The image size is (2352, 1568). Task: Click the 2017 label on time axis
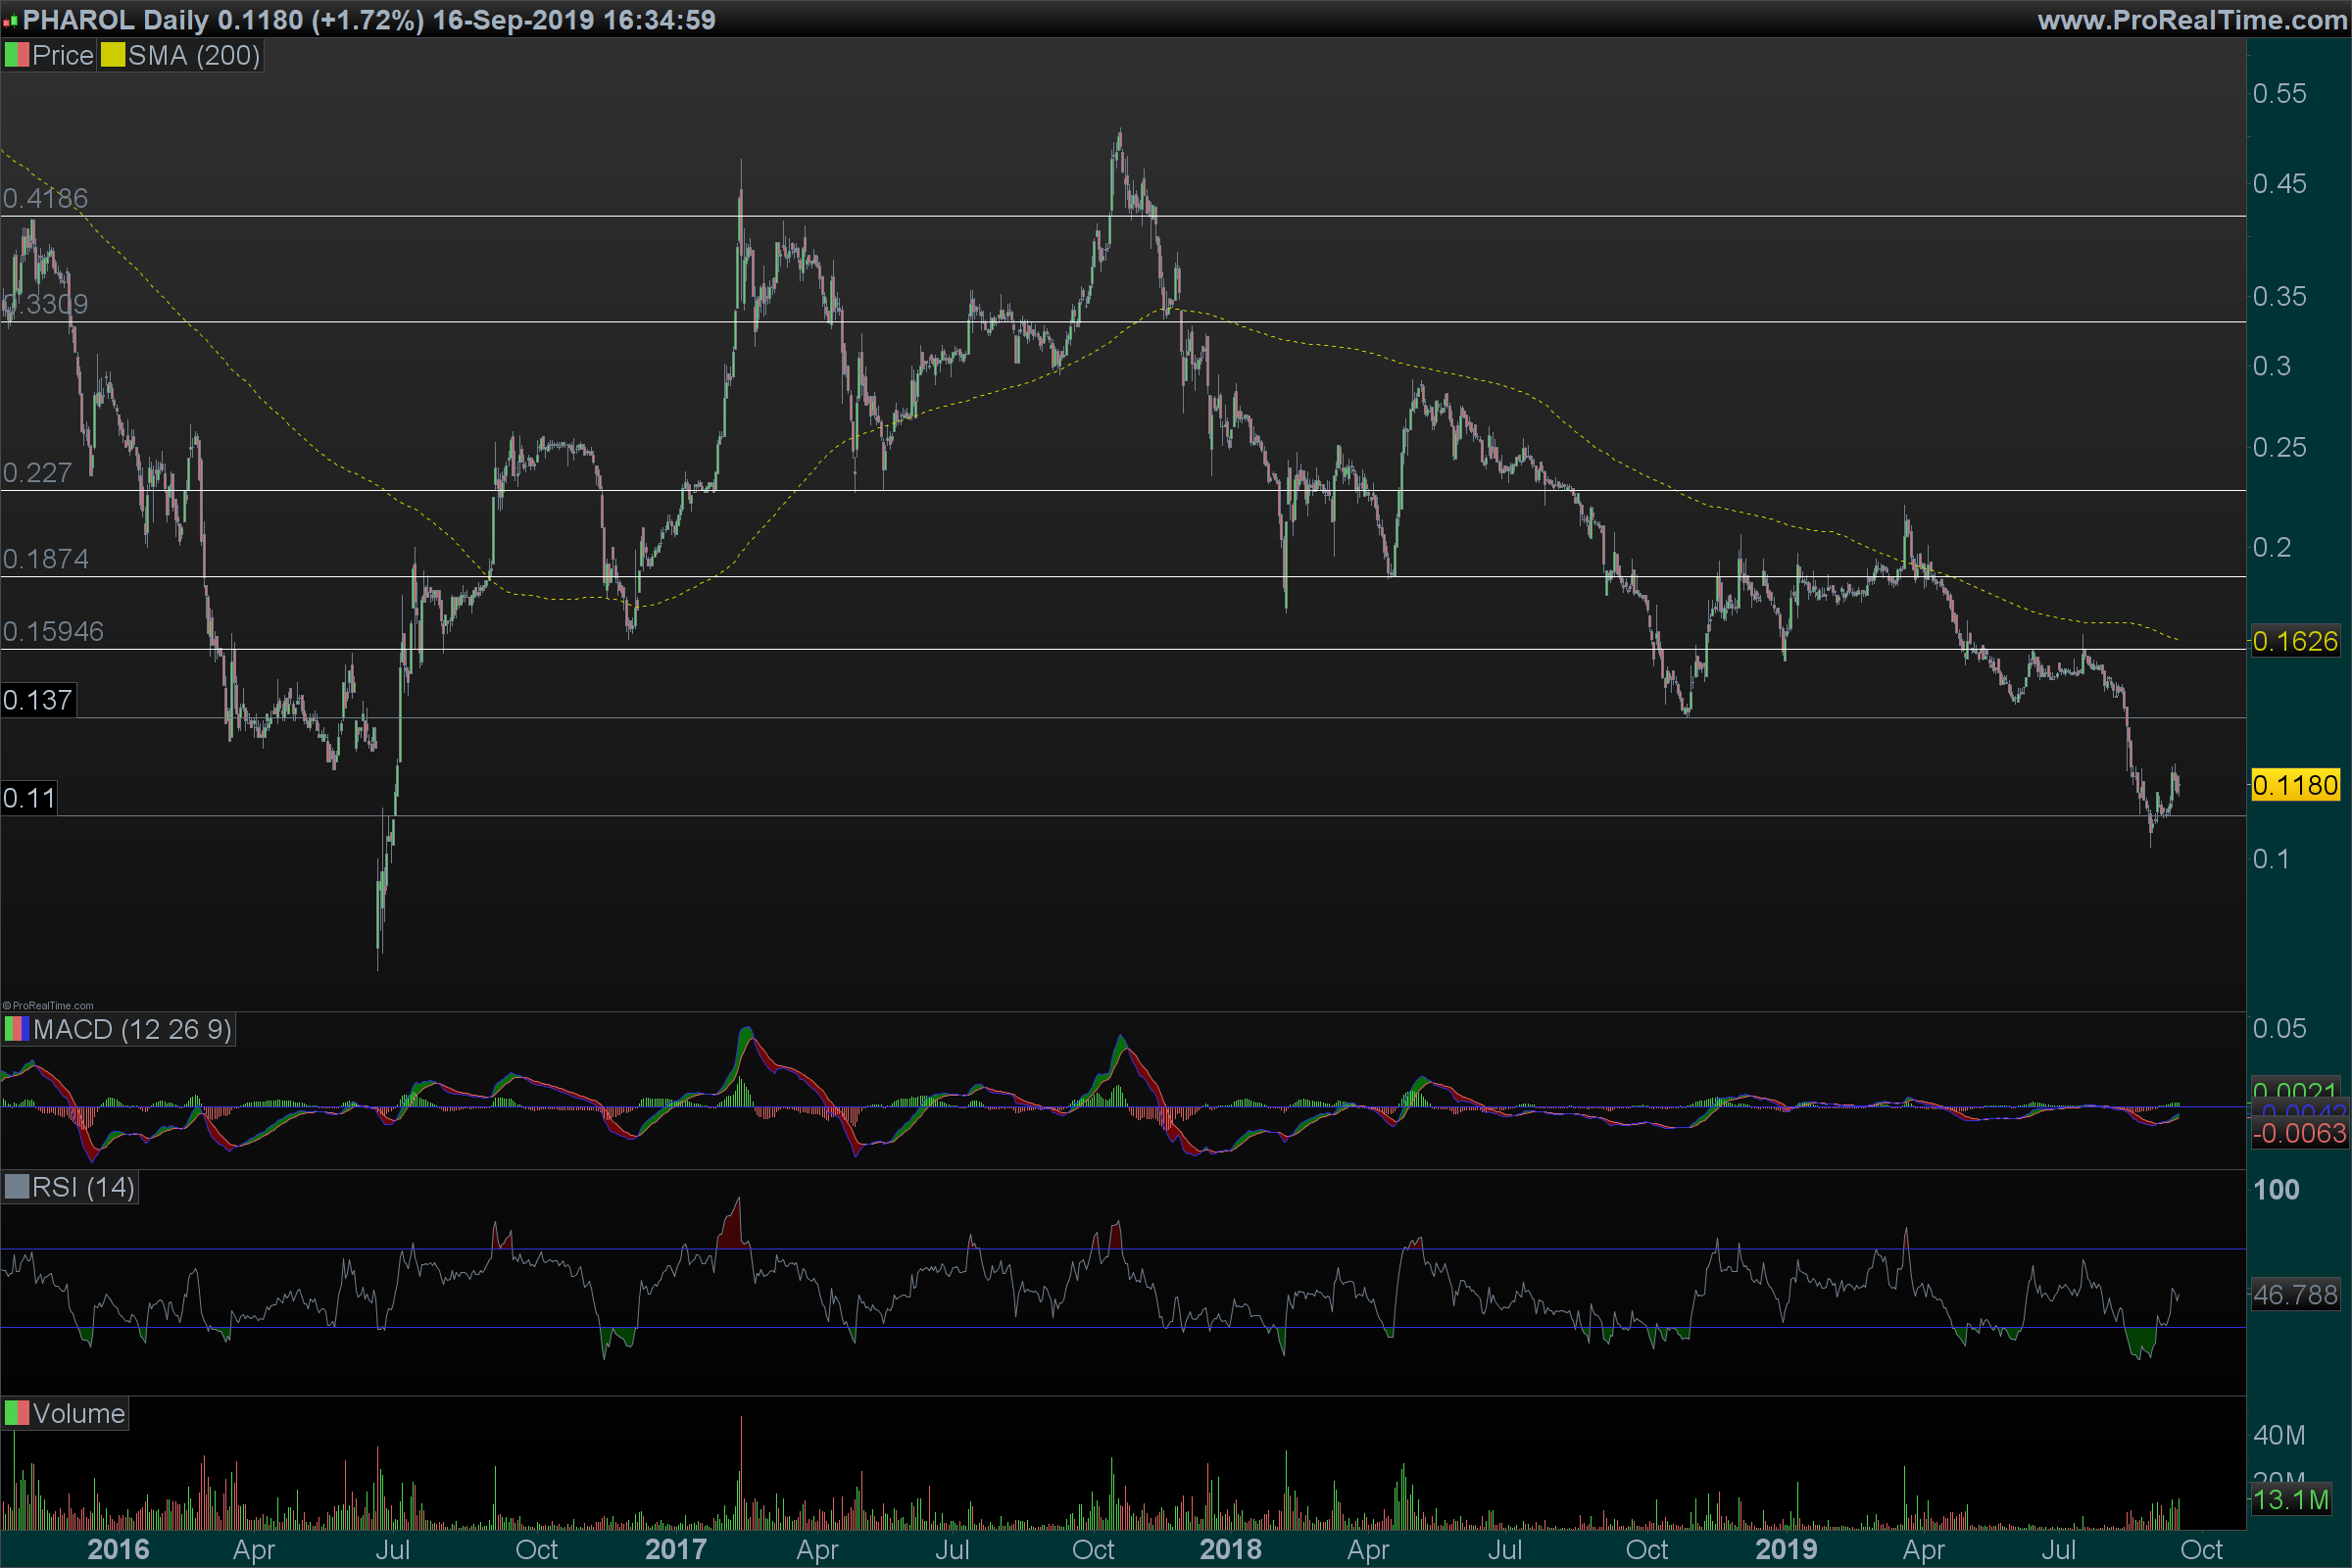[x=675, y=1549]
